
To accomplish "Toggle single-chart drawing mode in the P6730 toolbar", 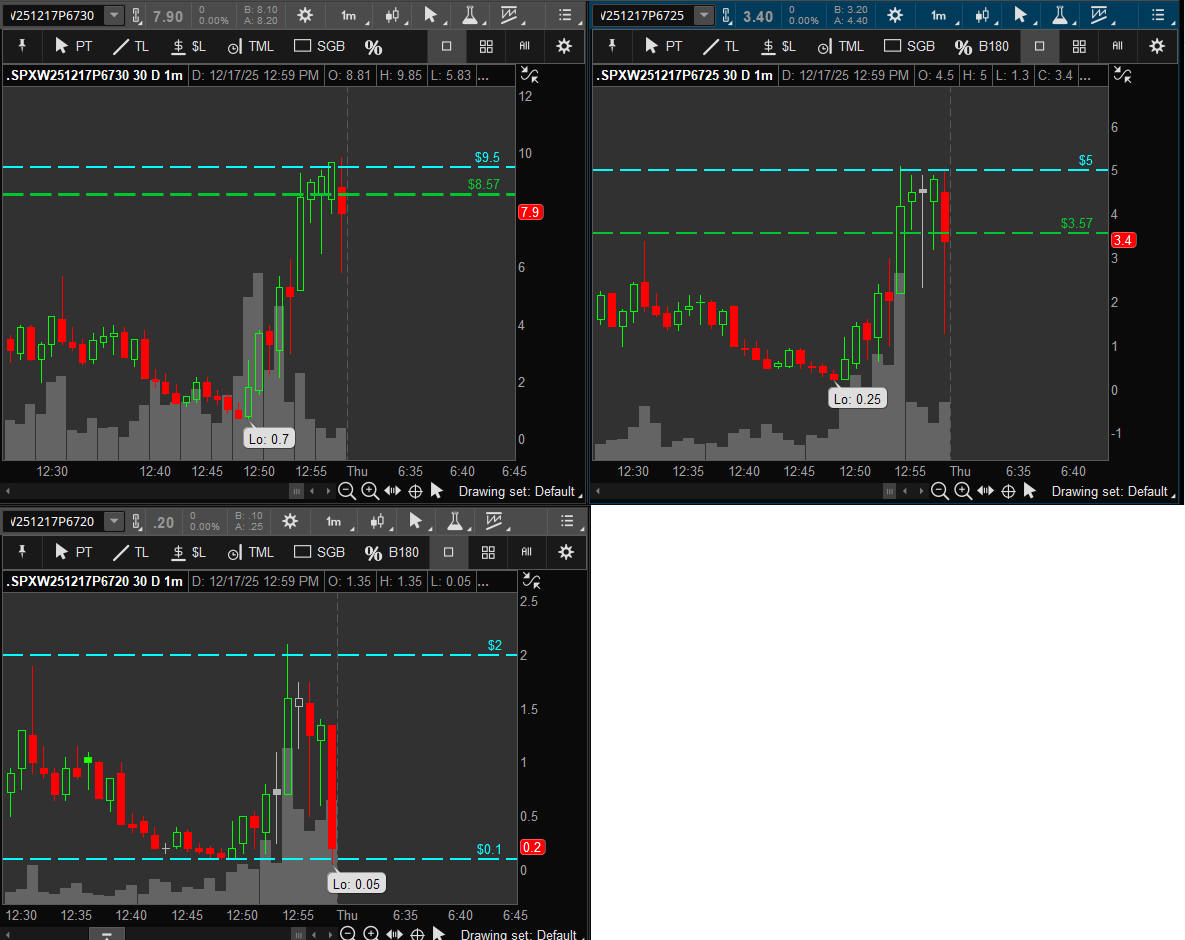I will coord(446,46).
